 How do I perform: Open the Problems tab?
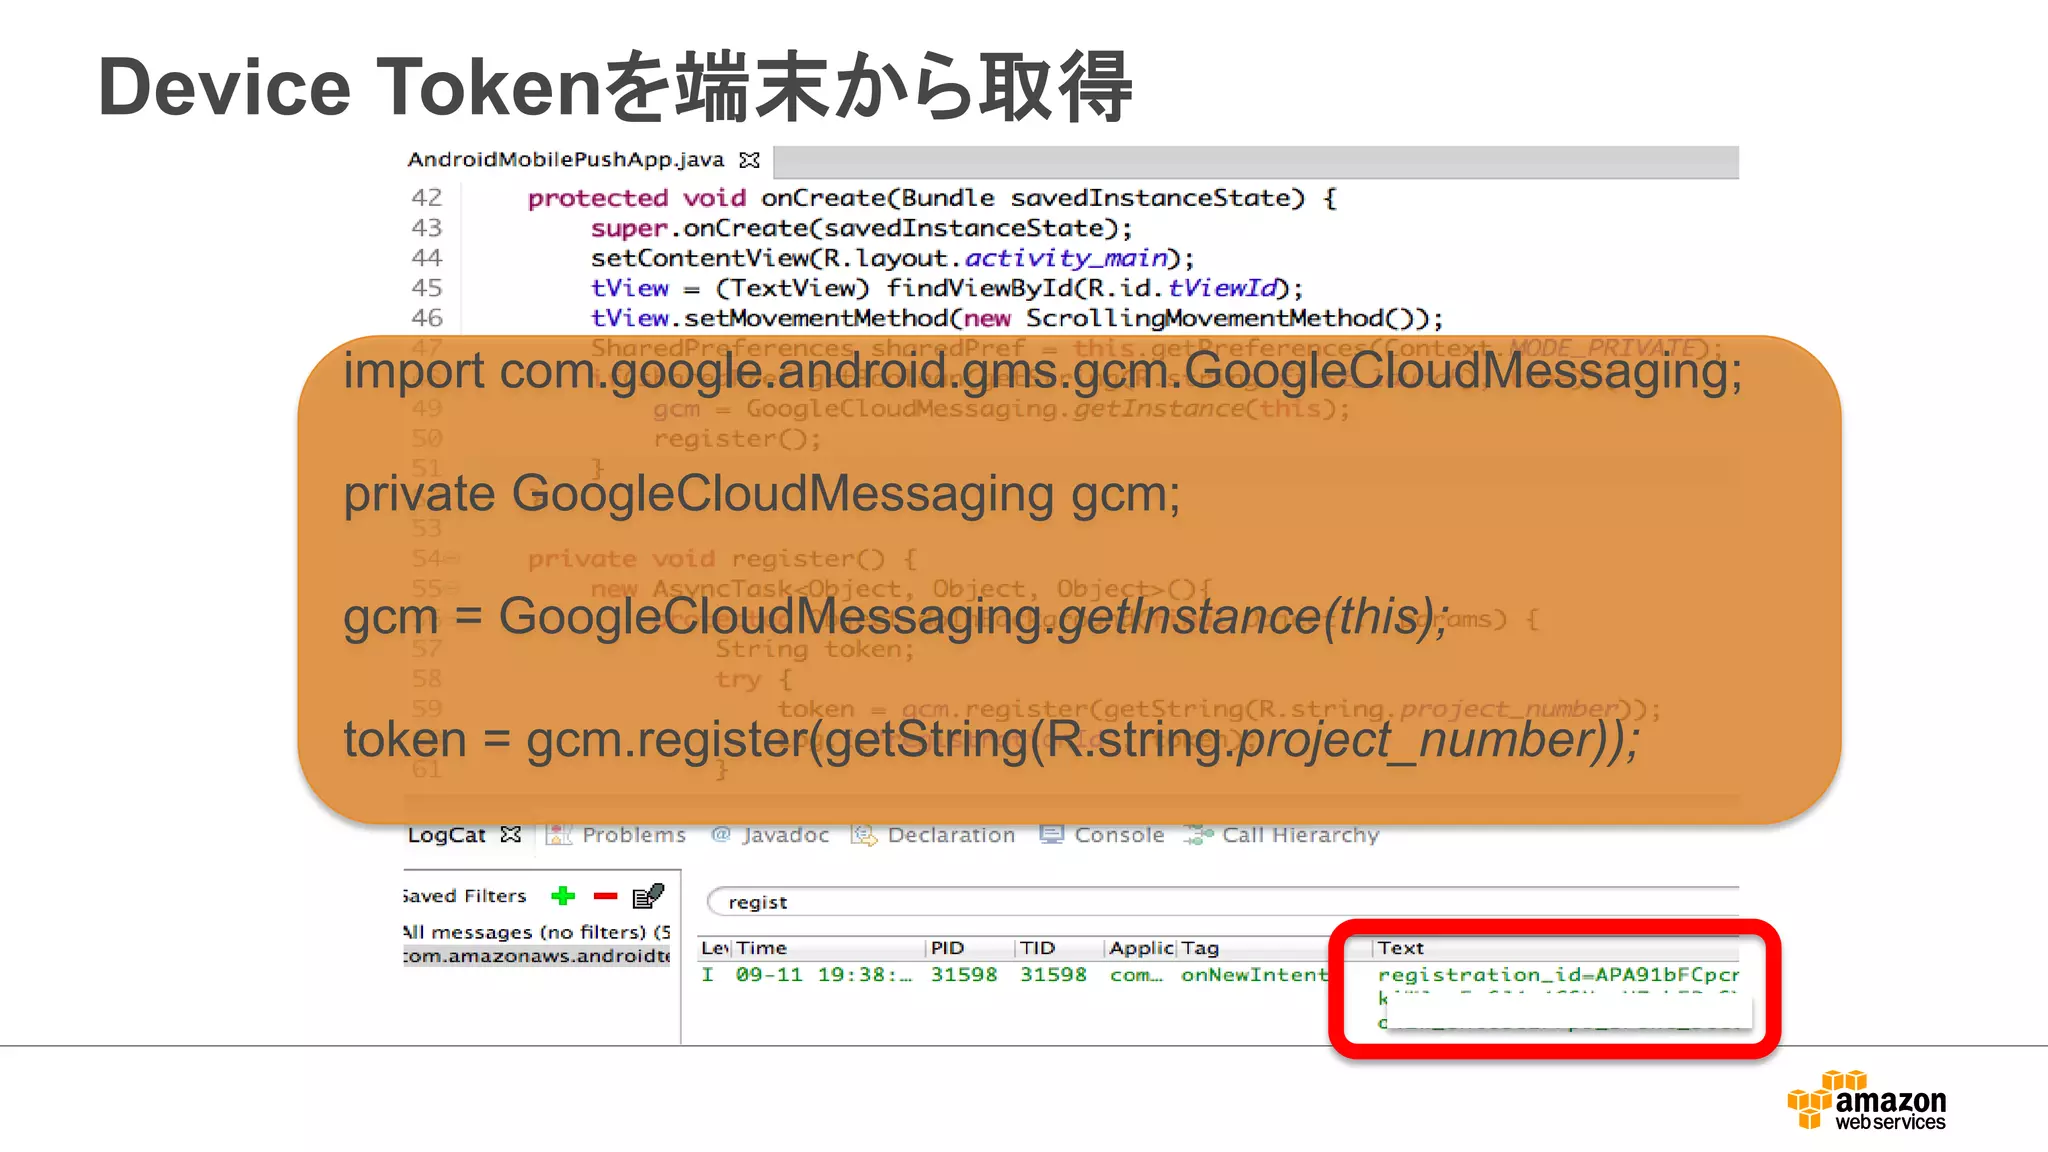point(634,835)
